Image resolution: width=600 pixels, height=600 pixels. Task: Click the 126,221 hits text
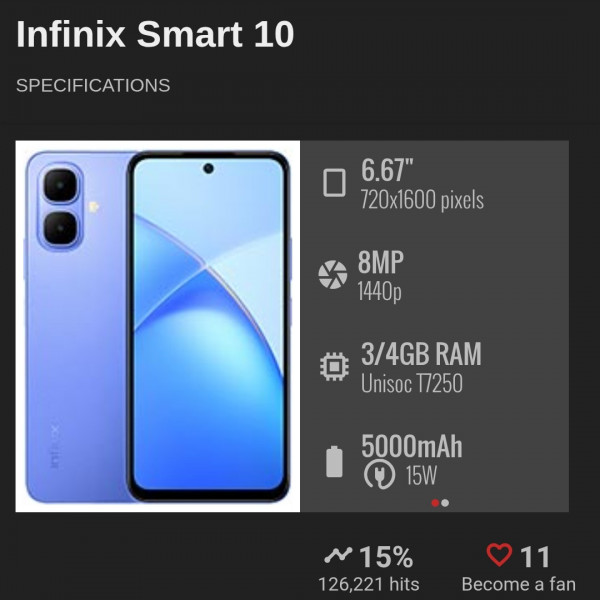(369, 584)
